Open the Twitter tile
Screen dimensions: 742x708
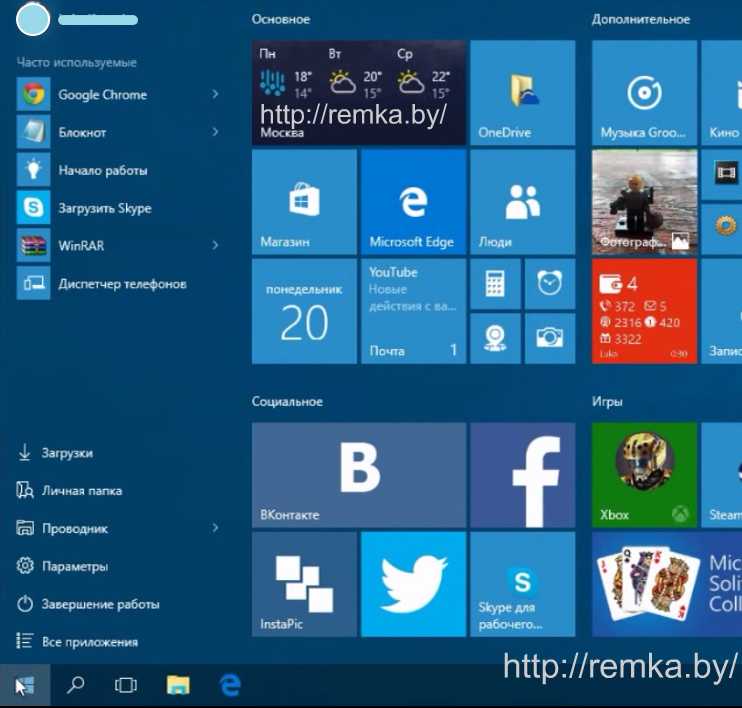tap(413, 584)
